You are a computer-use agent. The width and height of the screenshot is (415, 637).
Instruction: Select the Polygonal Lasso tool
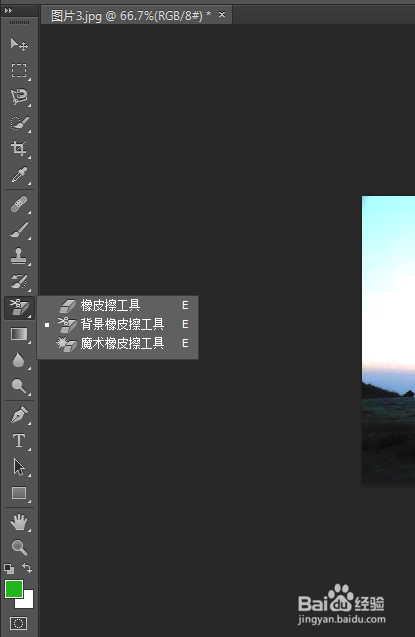19,97
